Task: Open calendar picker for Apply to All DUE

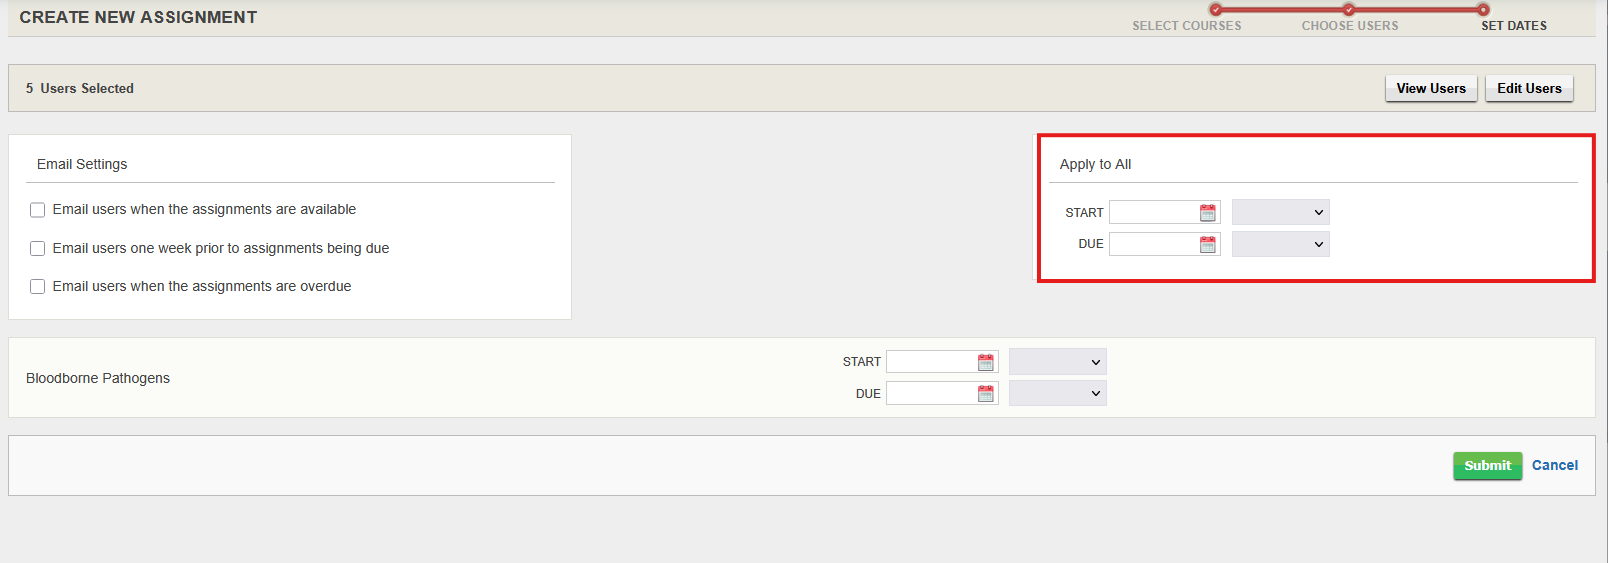Action: pos(1207,245)
